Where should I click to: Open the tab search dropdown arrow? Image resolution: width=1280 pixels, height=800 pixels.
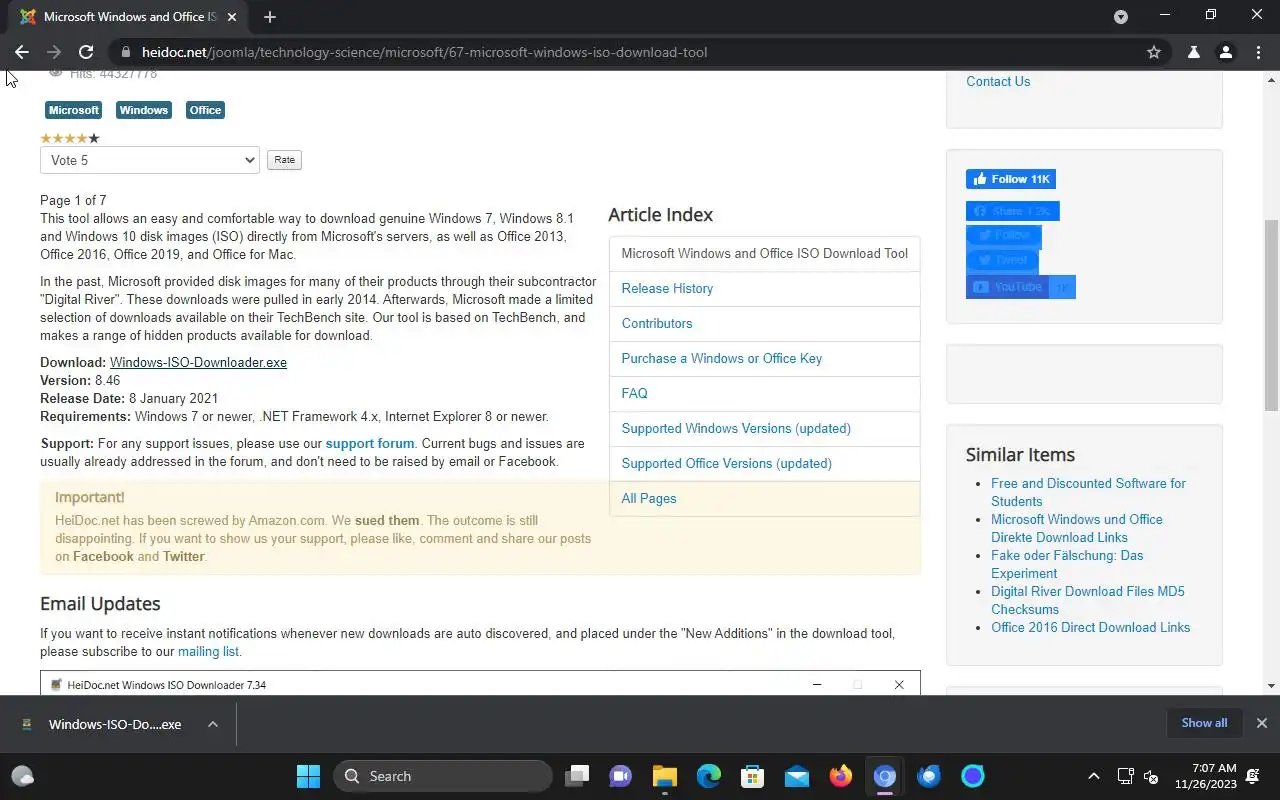point(1121,16)
